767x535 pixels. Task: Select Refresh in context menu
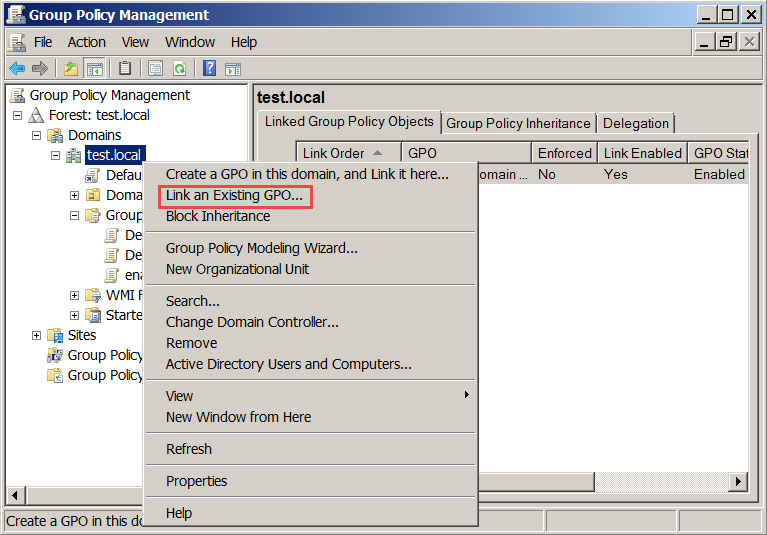point(311,449)
